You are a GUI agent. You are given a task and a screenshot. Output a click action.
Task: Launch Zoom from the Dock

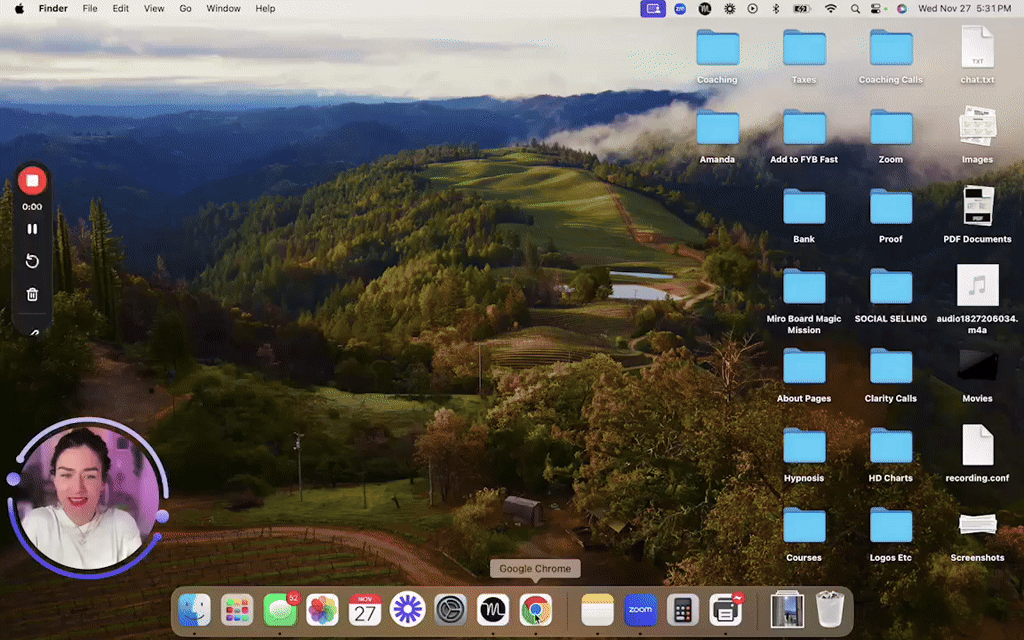click(x=640, y=609)
